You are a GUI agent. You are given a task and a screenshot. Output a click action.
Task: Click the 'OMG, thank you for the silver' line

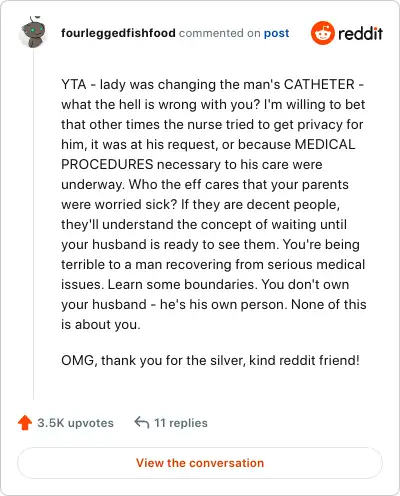210,360
